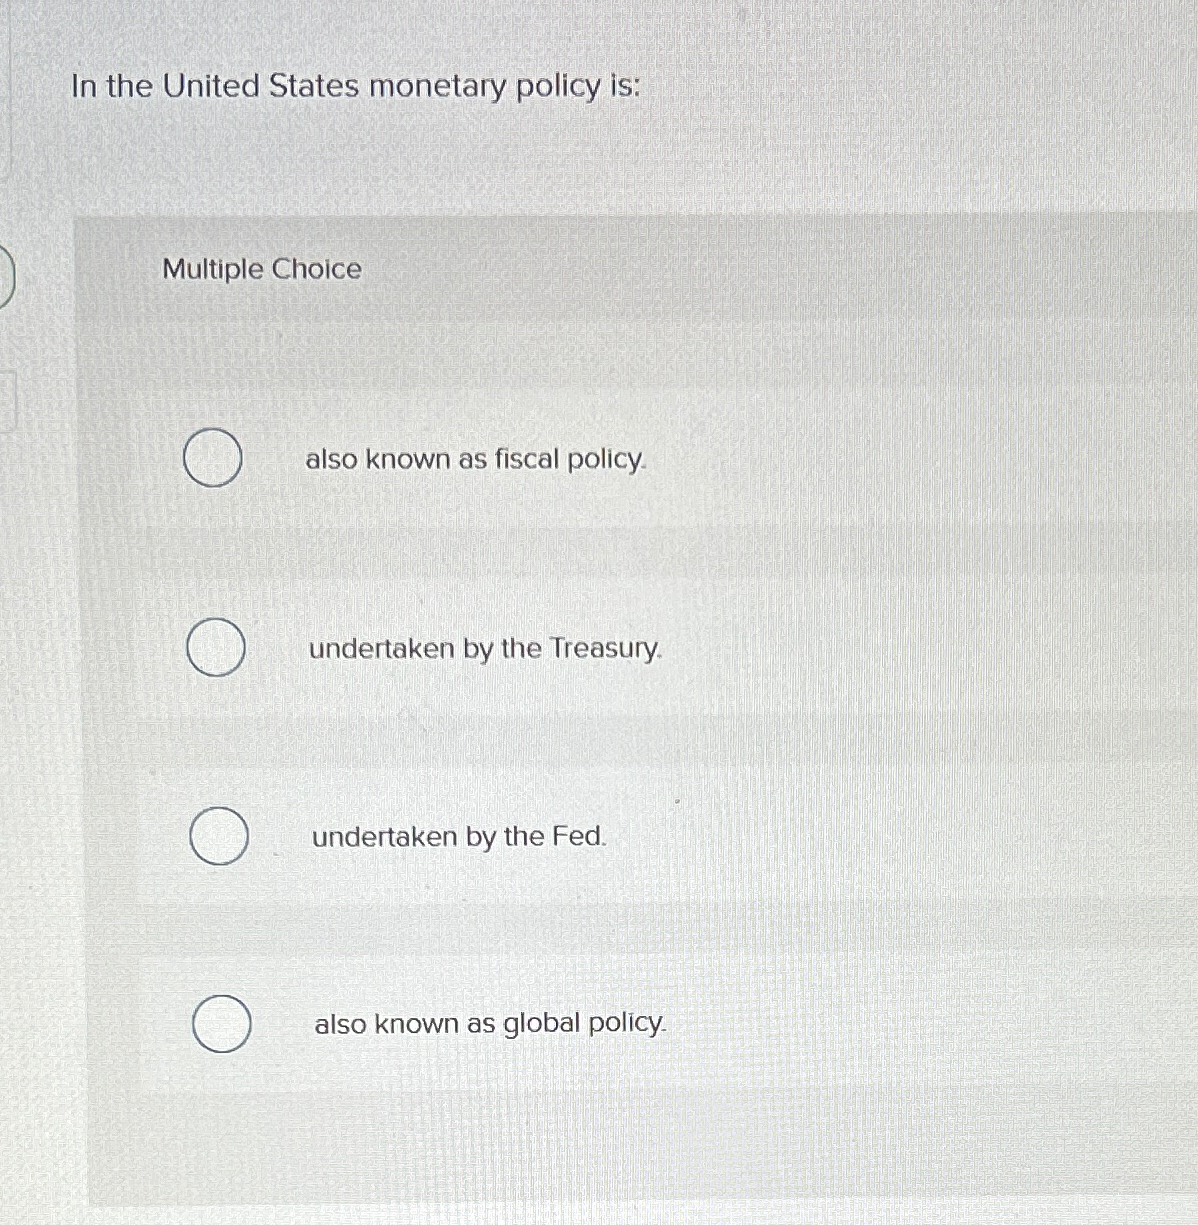Click the word 'fiscal' in the first option
Viewport: 1198px width, 1225px height.
point(527,459)
